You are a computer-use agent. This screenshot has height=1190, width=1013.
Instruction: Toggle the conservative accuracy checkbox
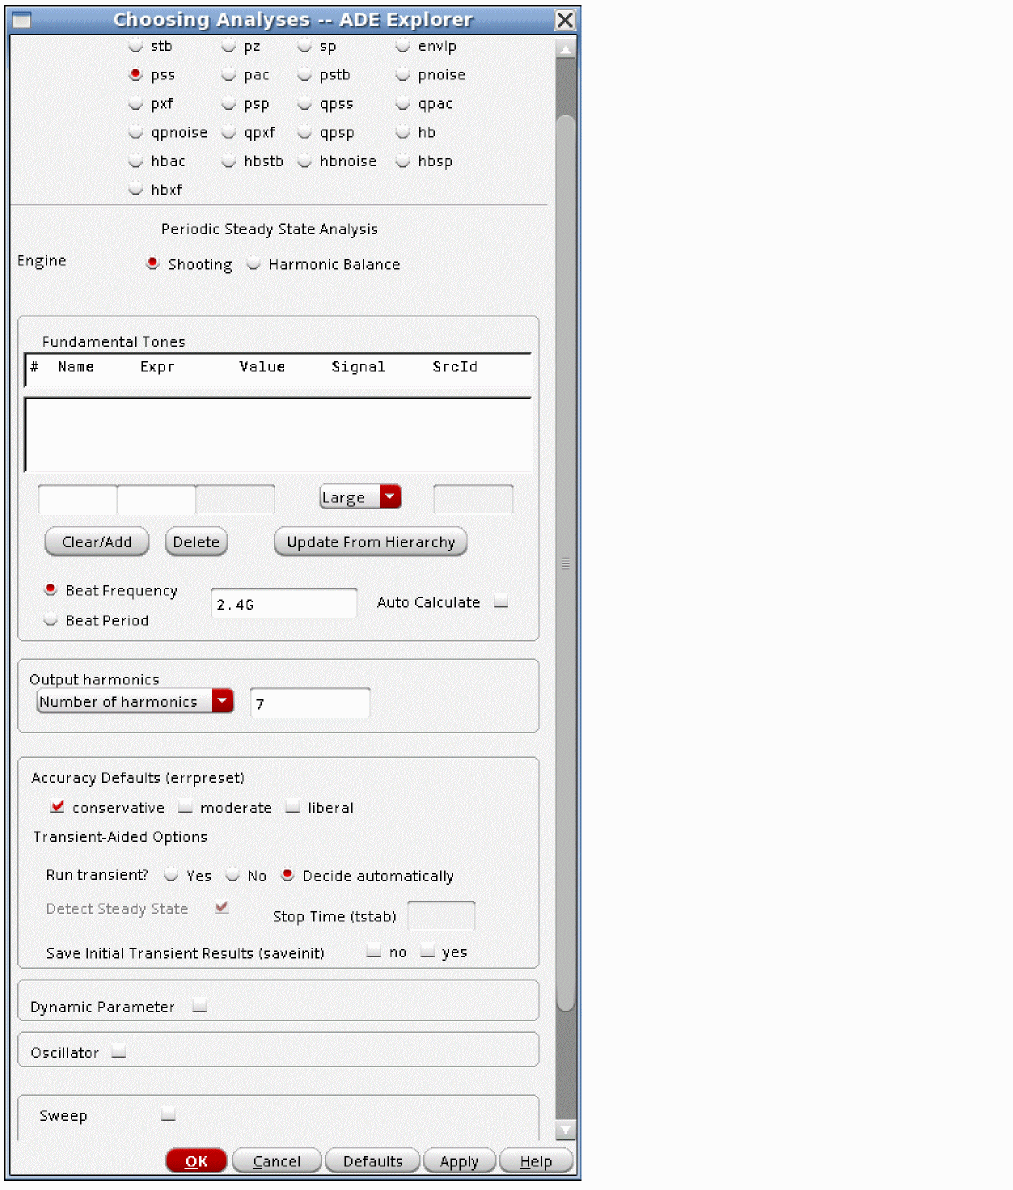pos(57,807)
